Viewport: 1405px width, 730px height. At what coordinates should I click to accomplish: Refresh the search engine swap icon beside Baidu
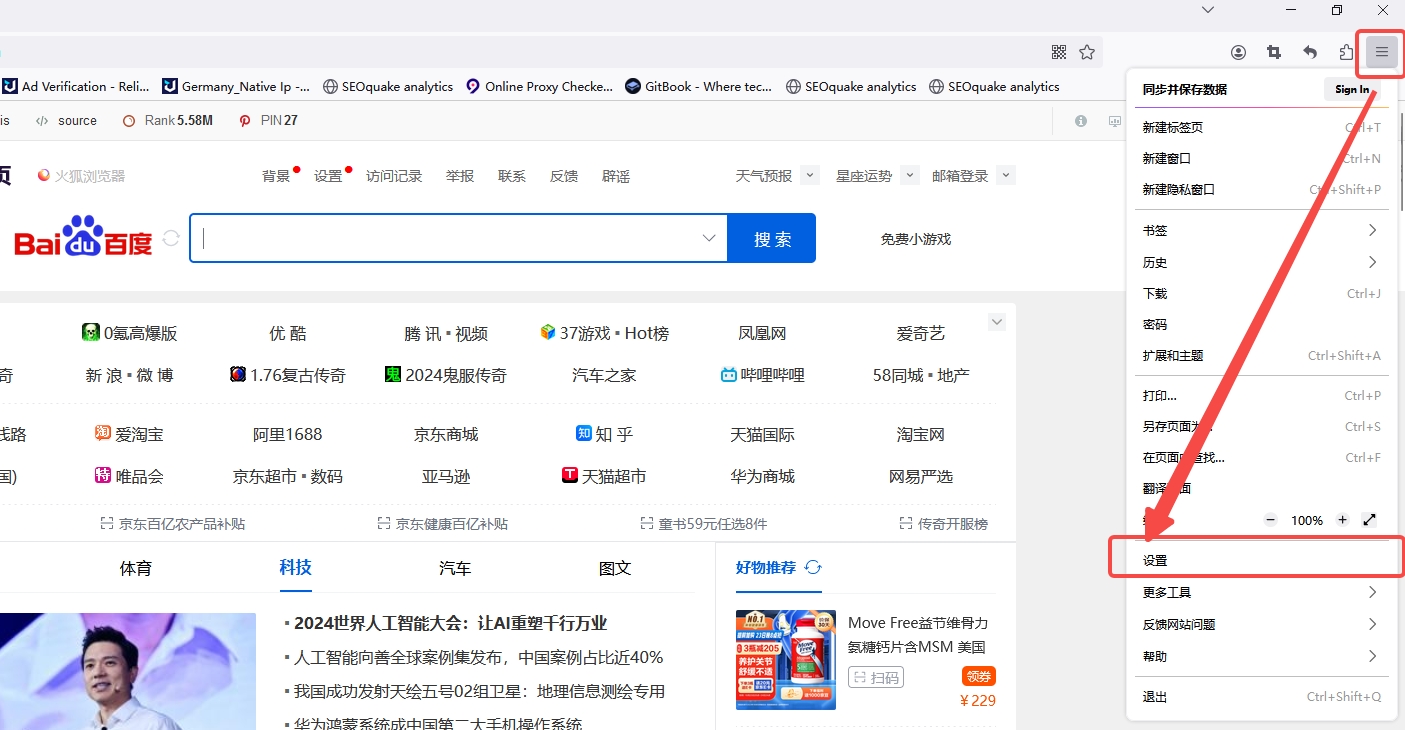click(171, 238)
